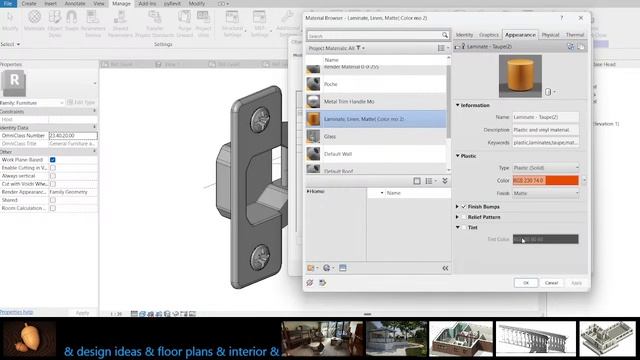Open the File menu tab
This screenshot has width=640, height=360.
[8, 3]
